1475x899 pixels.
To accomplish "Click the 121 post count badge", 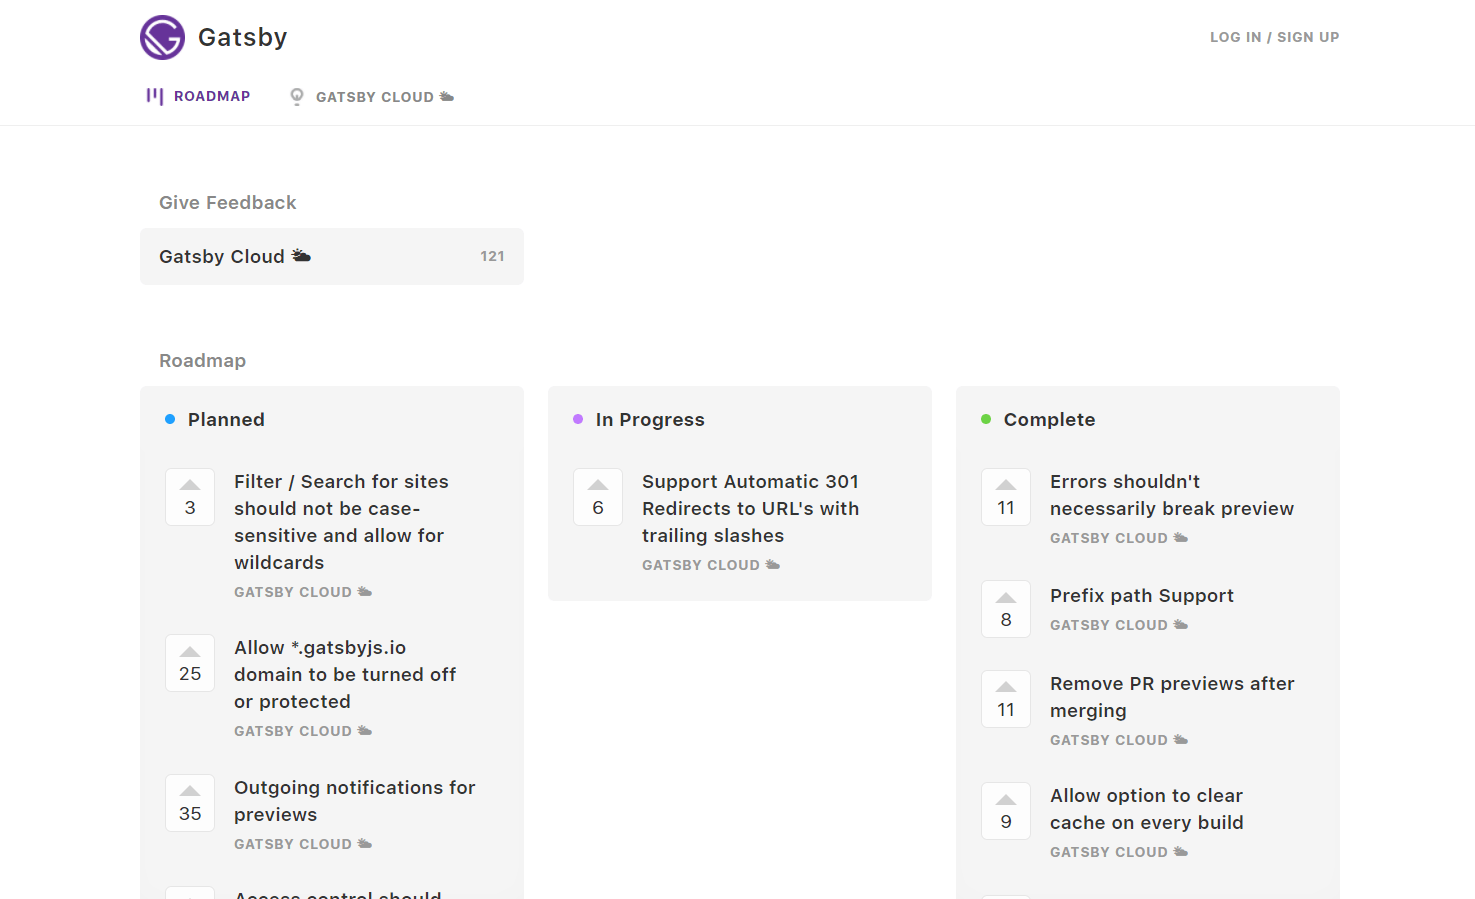I will click(x=492, y=256).
